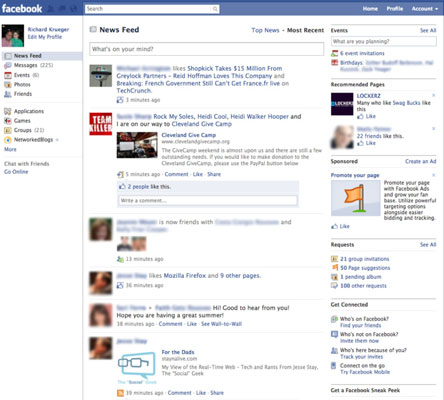Open the Cleveland Give Camp thumbnail
444x400 pixels.
(x=137, y=145)
